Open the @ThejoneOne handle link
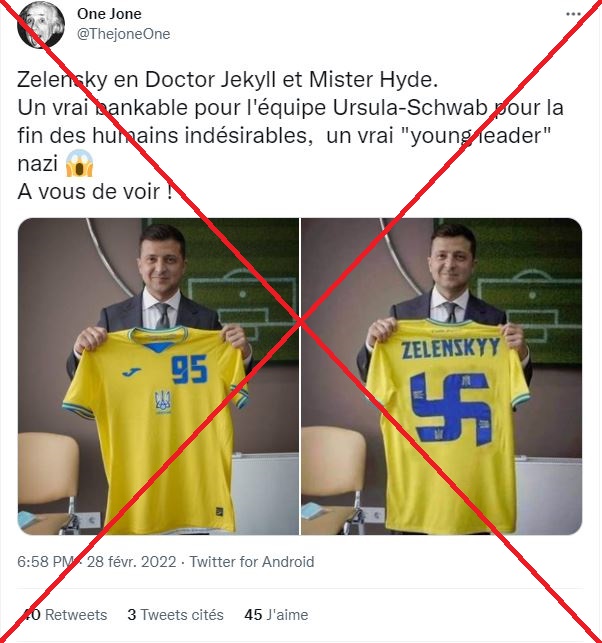Screen dimensions: 602x643 123,34
